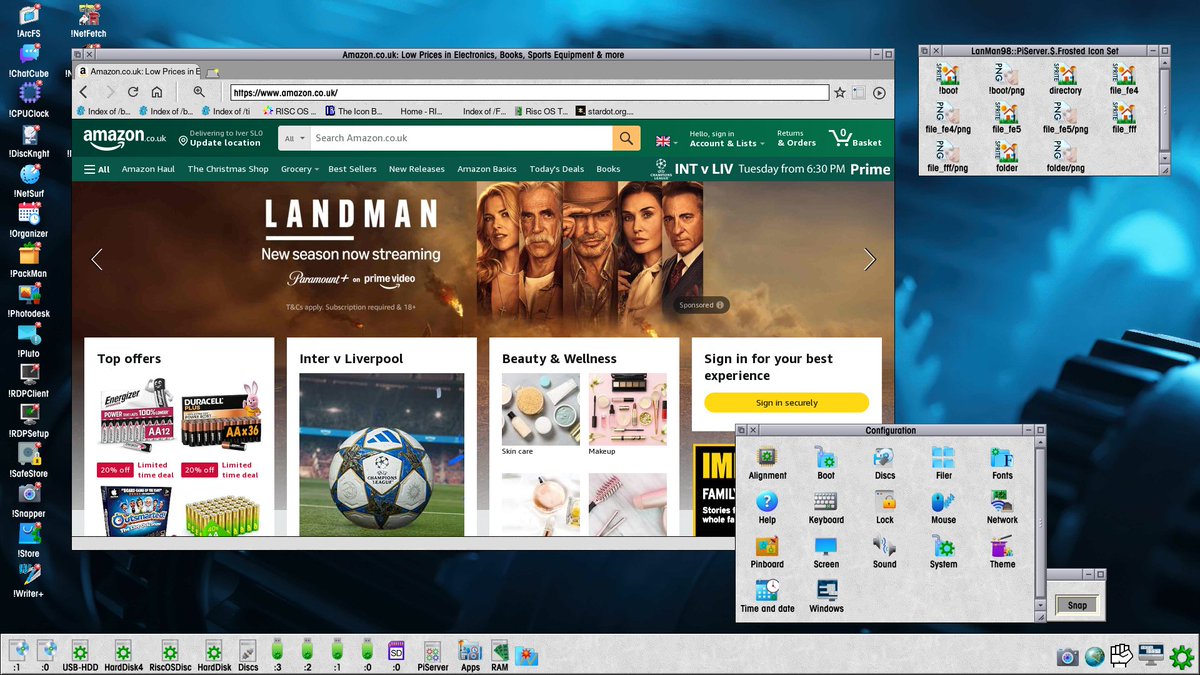Viewport: 1200px width, 675px height.
Task: Click the Sponsored info label on the banner
Action: [x=703, y=305]
